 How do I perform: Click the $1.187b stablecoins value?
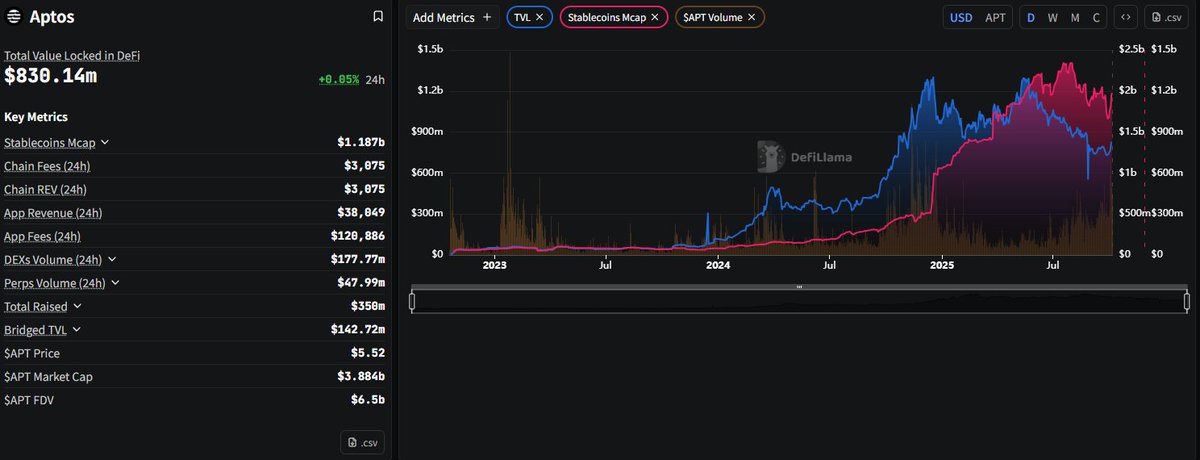click(x=361, y=143)
